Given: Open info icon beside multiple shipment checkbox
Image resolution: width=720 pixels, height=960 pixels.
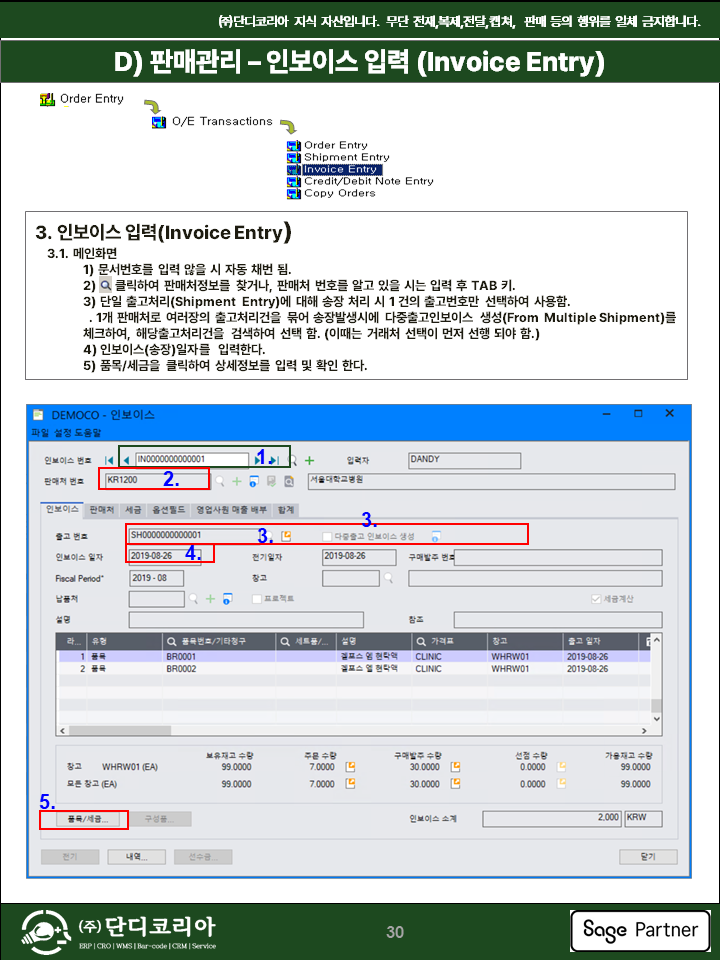Looking at the screenshot, I should pos(436,536).
